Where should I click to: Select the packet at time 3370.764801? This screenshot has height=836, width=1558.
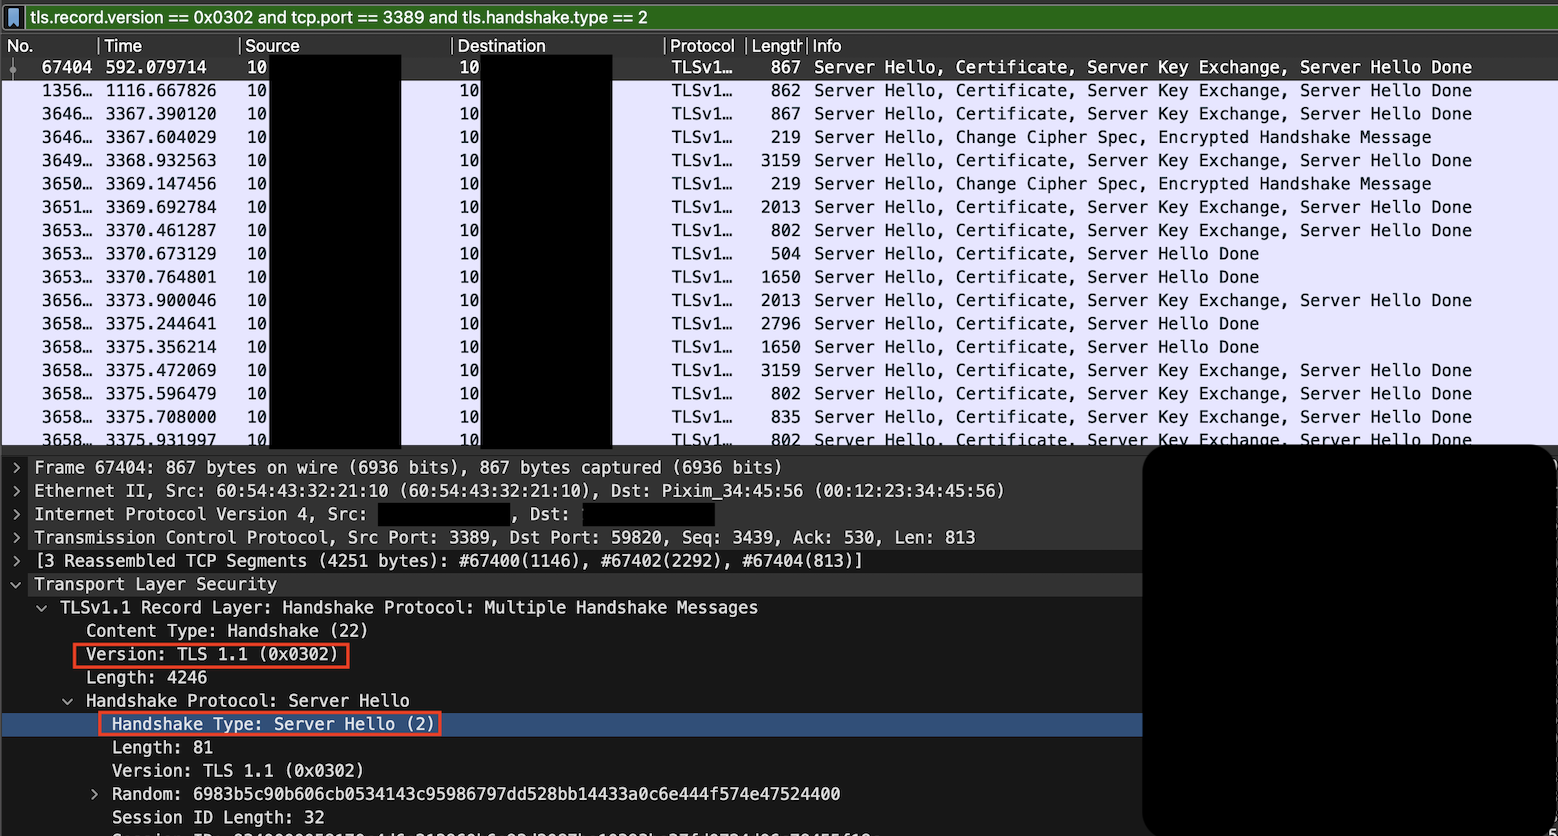(x=779, y=277)
